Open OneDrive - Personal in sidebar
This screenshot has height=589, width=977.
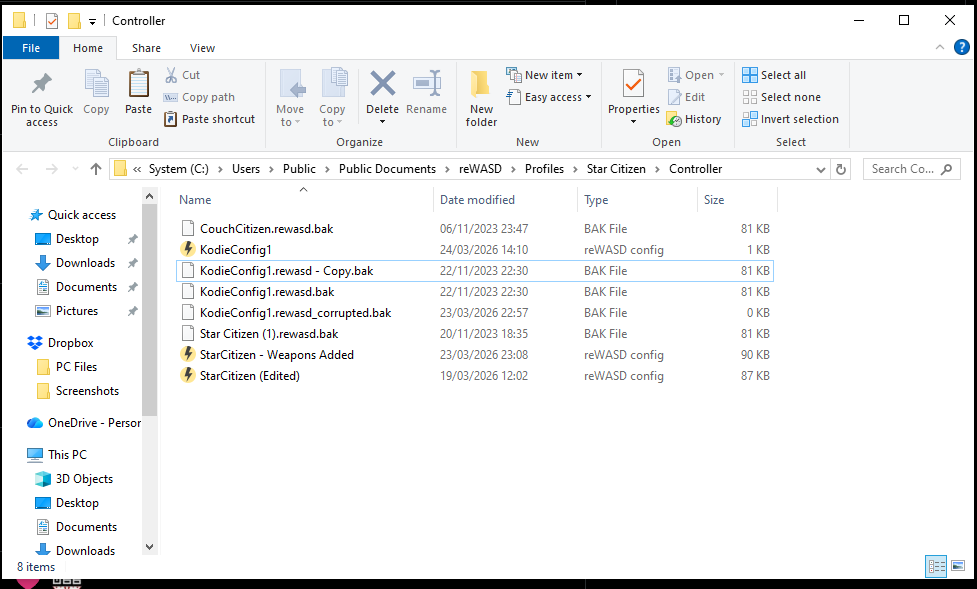[x=84, y=423]
